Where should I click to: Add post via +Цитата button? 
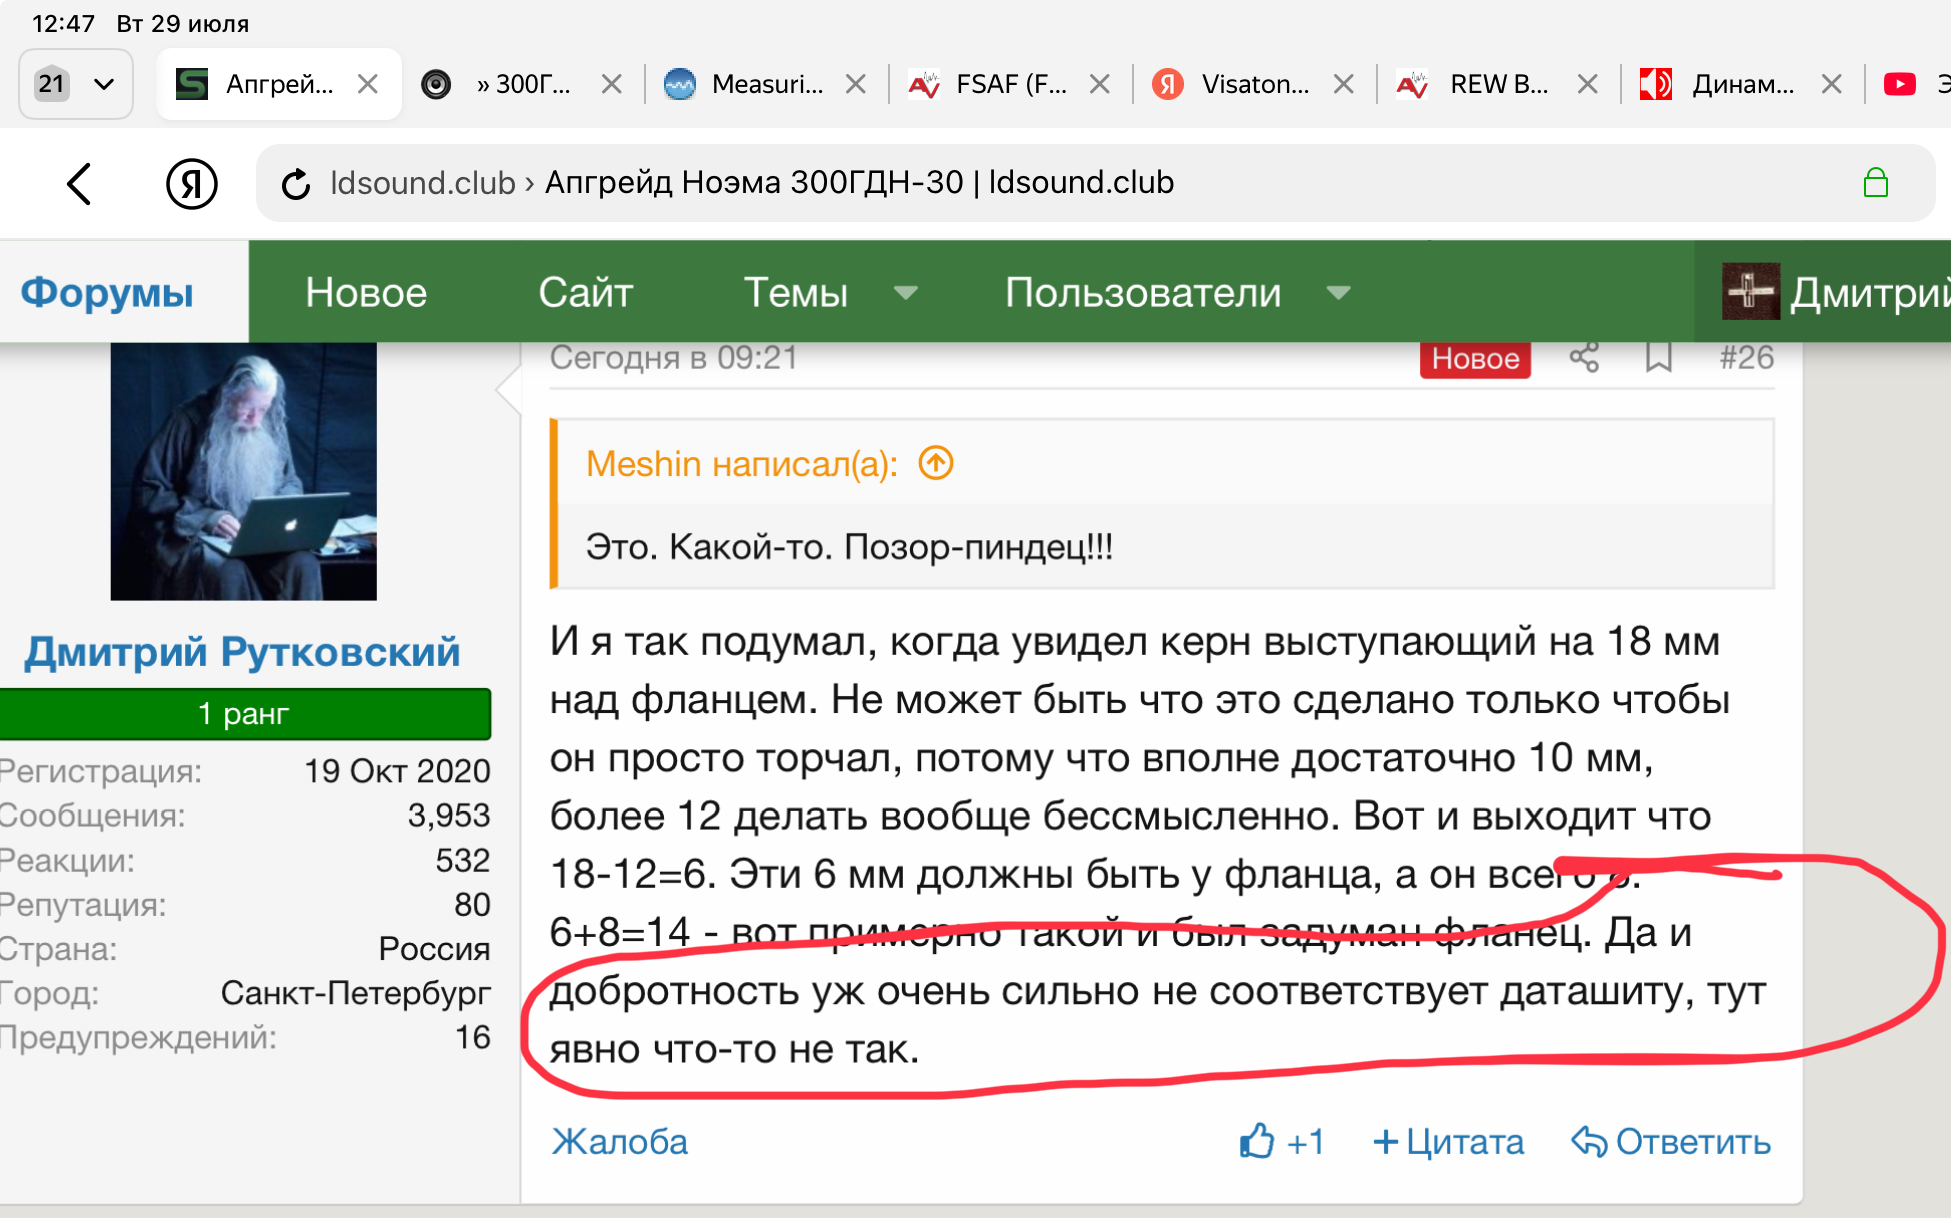1448,1141
